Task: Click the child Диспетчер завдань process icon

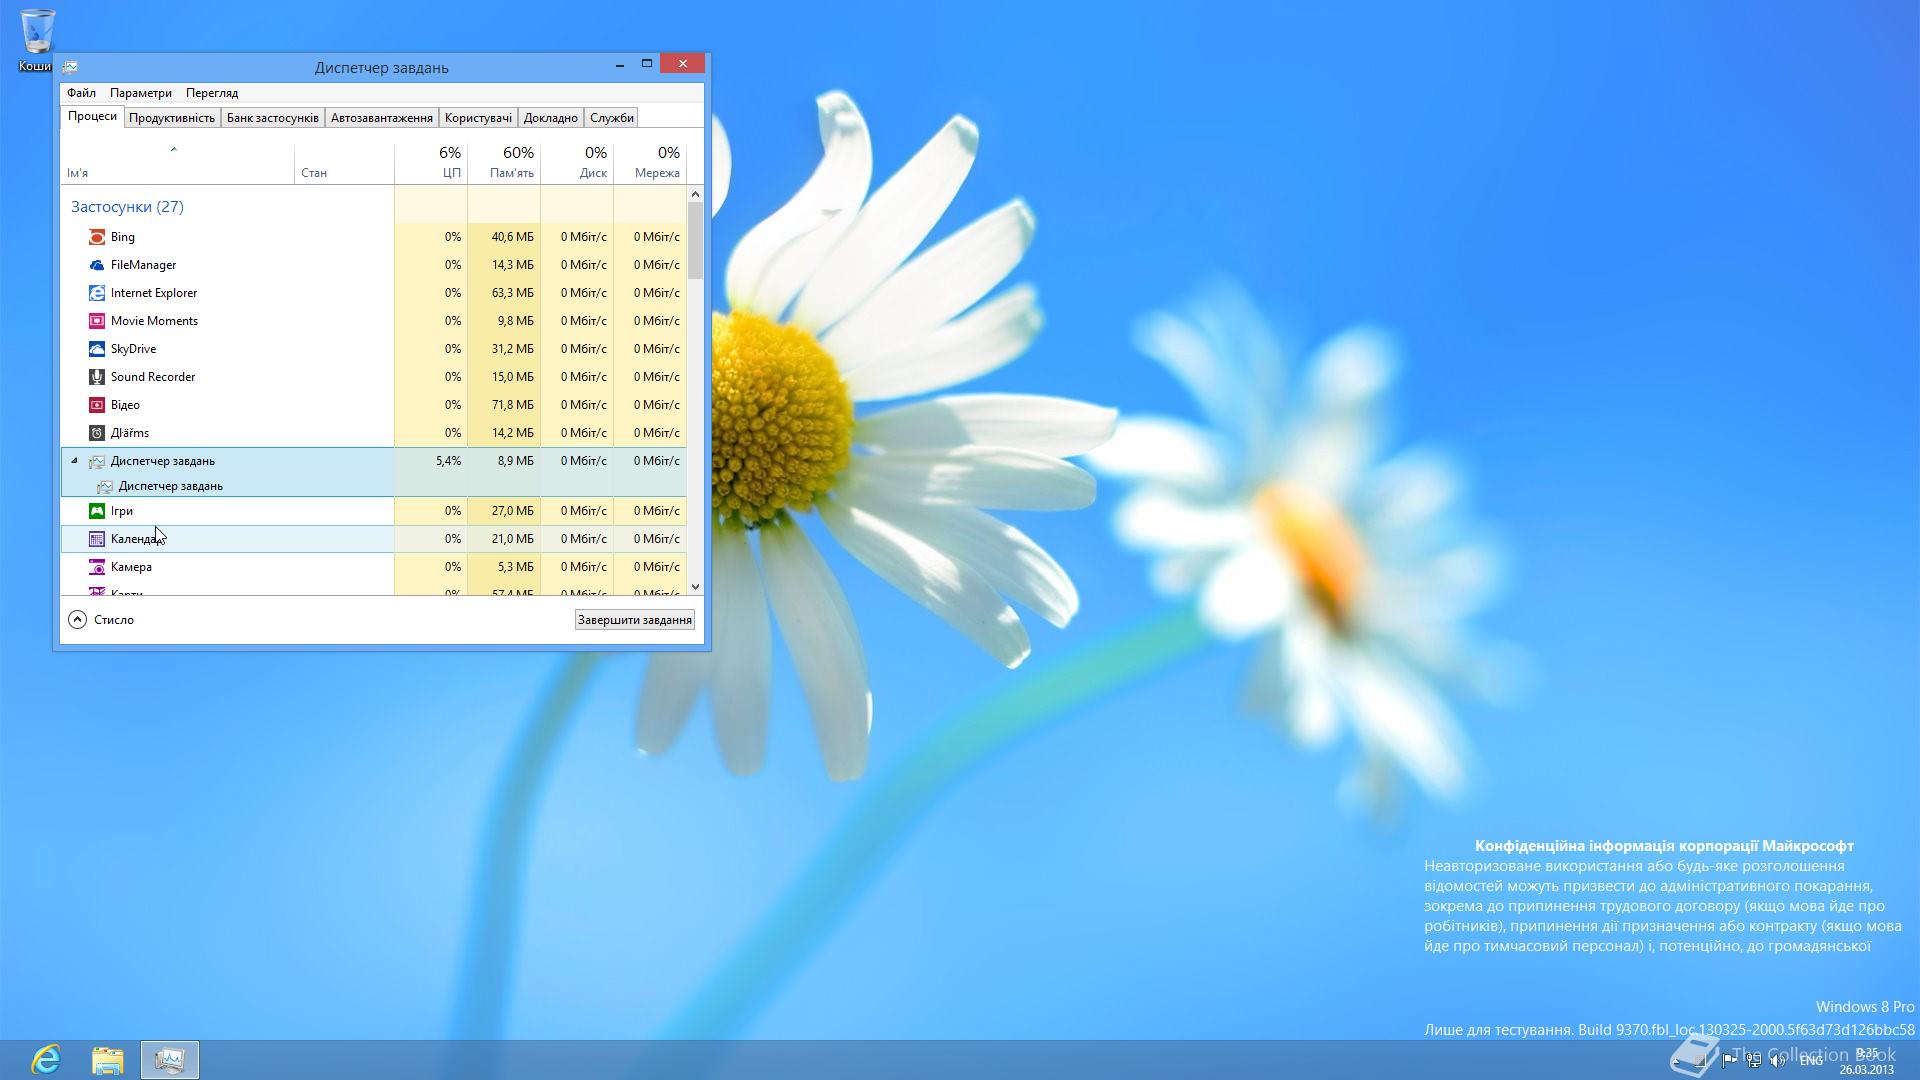Action: tap(105, 486)
